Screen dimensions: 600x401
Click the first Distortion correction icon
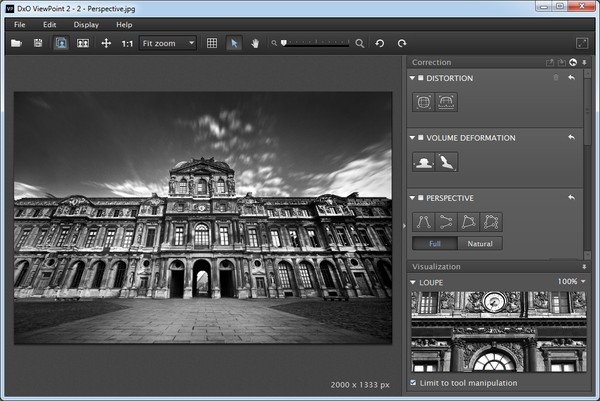[x=423, y=101]
